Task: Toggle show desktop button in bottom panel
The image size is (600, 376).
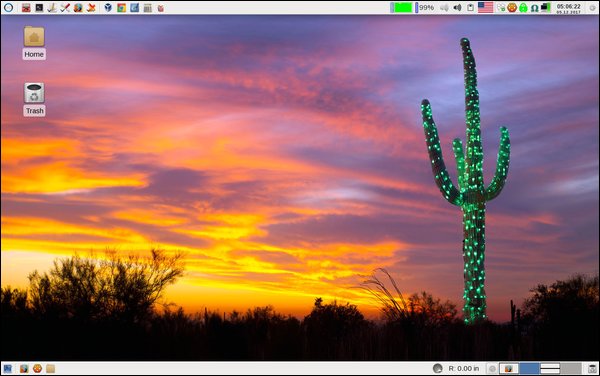Action: click(8, 368)
